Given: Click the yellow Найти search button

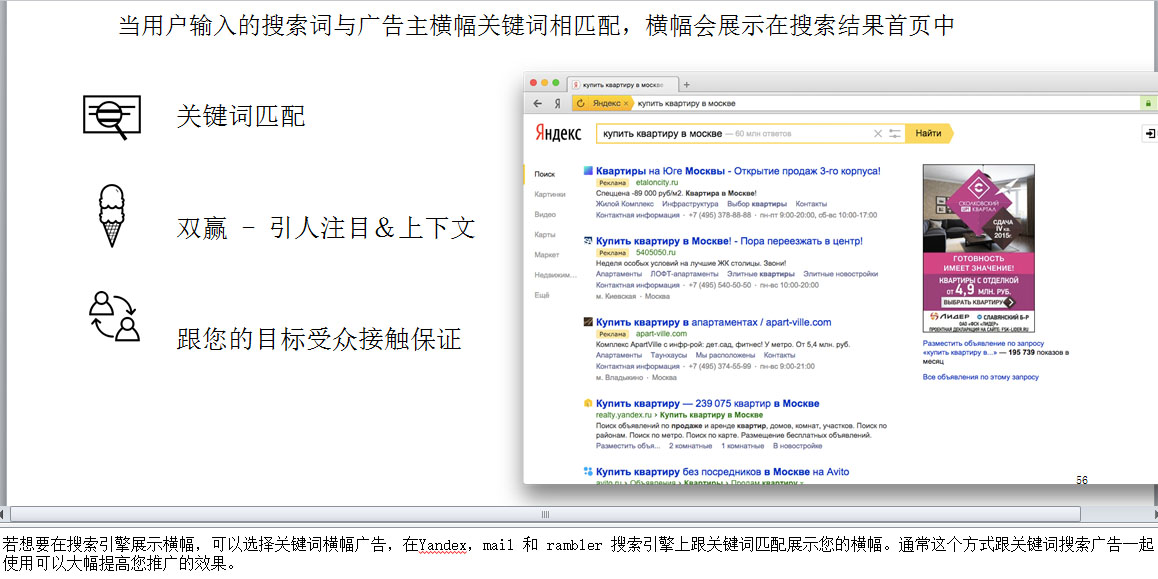Looking at the screenshot, I should (929, 134).
